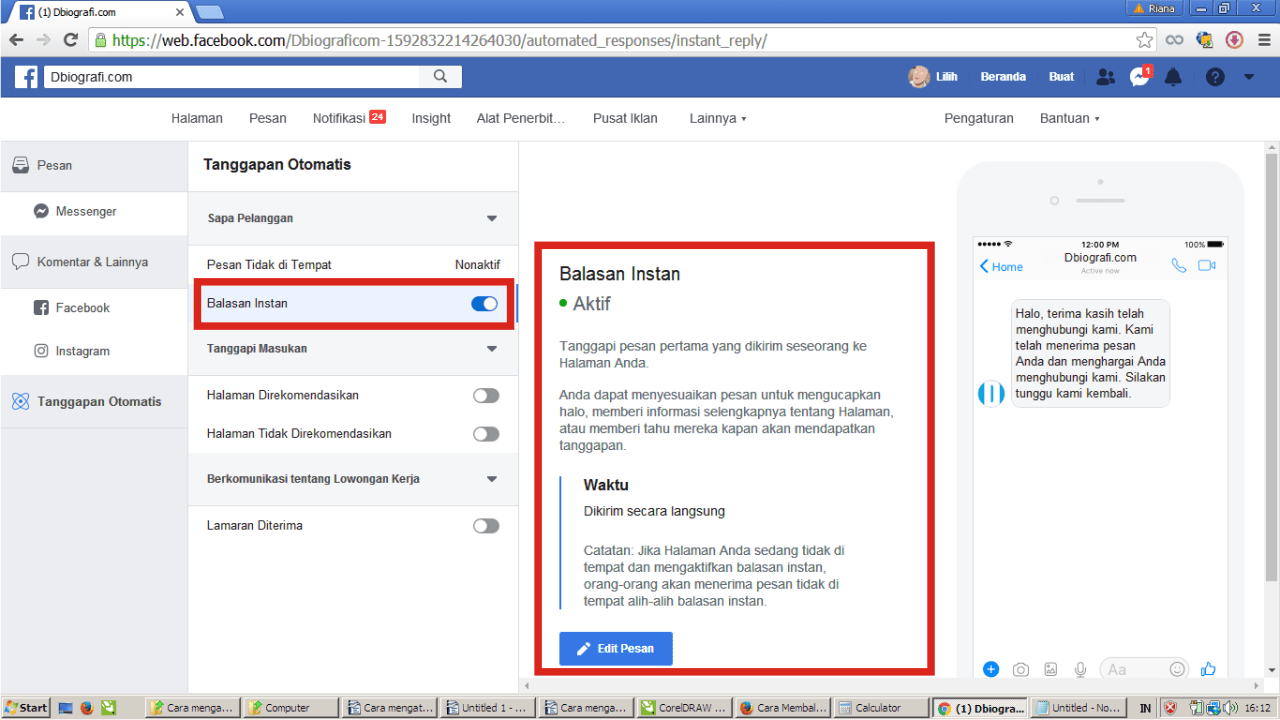Collapse Berkomunikasi tentang Lowongan Kerja arrow
Viewport: 1280px width, 720px height.
tap(492, 479)
